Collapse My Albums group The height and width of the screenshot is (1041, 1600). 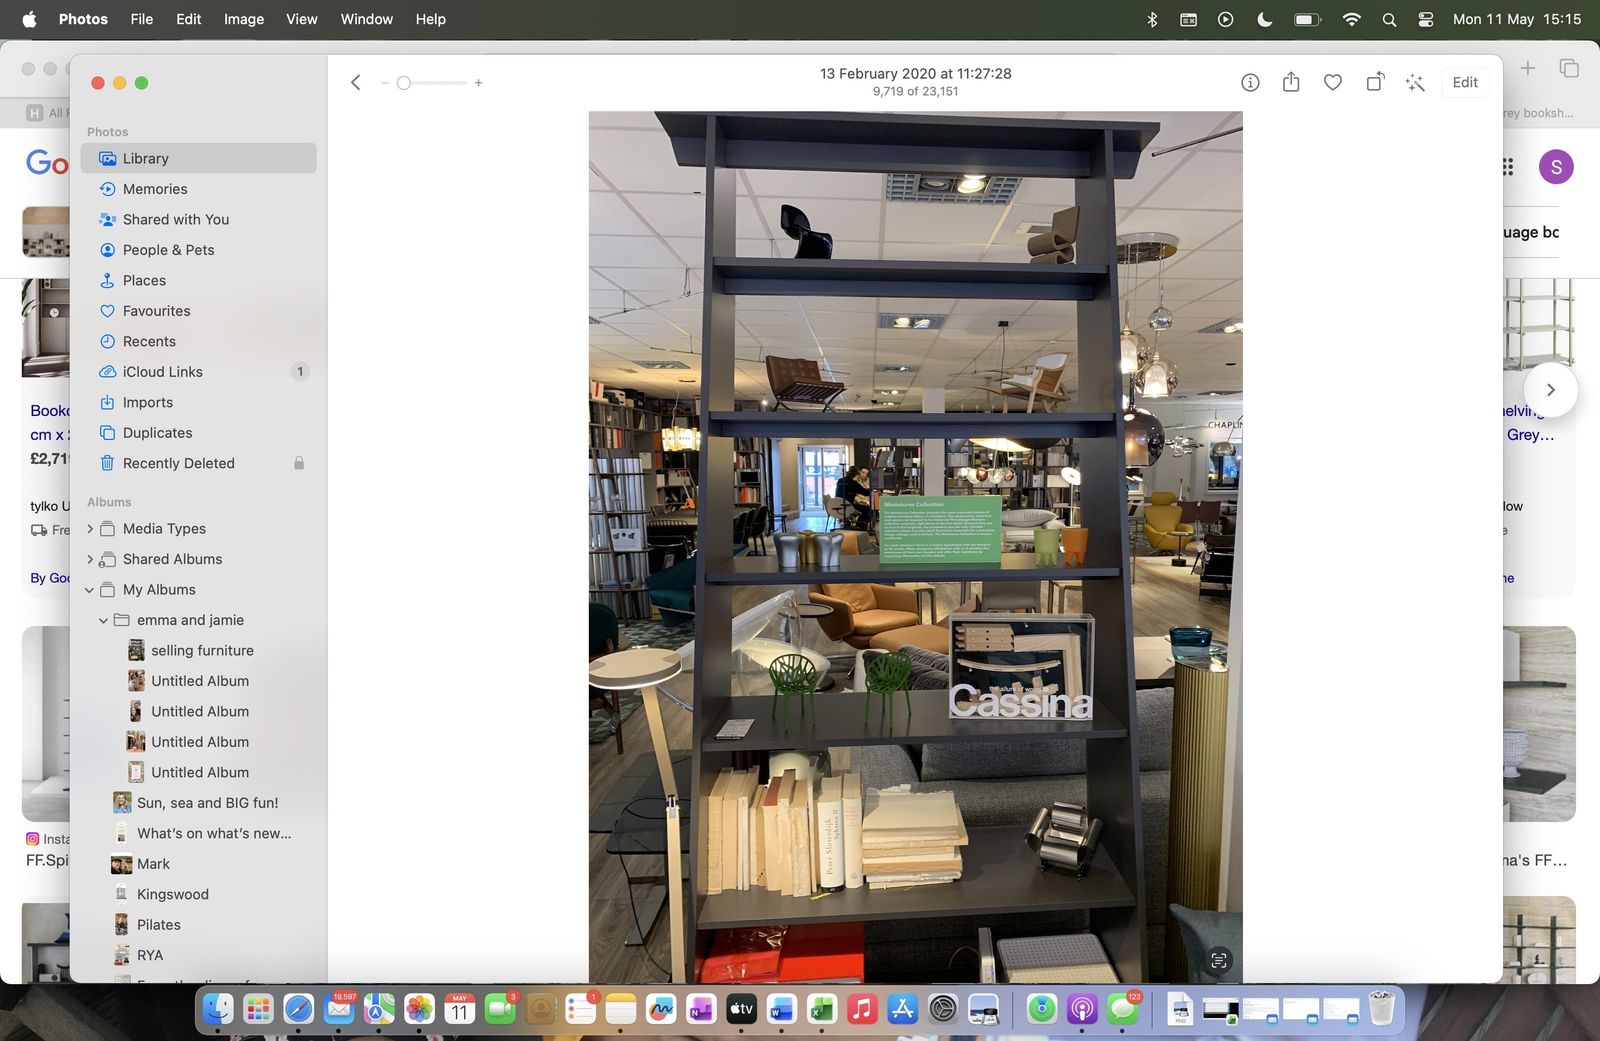[90, 590]
